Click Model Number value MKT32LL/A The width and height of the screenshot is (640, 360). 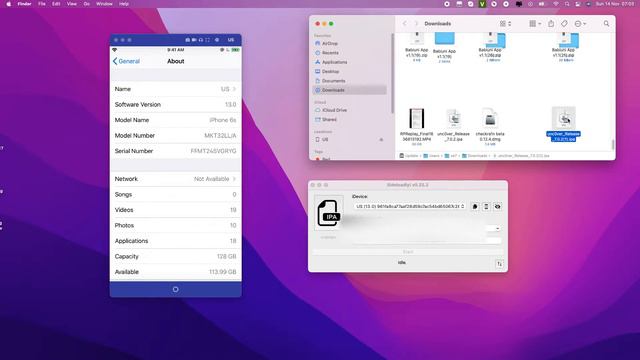pos(220,136)
